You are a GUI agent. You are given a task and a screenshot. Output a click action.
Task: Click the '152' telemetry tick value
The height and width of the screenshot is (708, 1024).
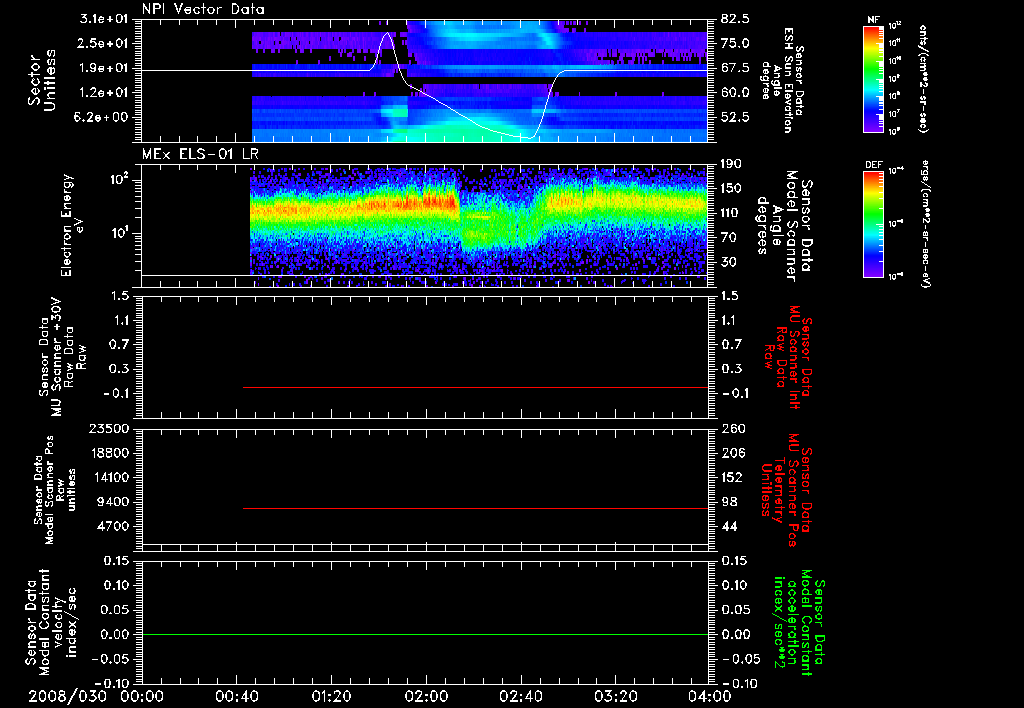733,477
